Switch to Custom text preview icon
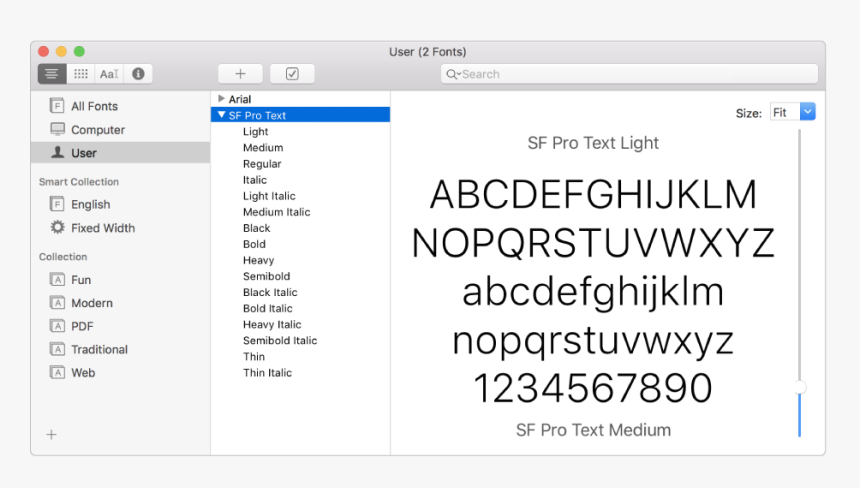 [109, 73]
